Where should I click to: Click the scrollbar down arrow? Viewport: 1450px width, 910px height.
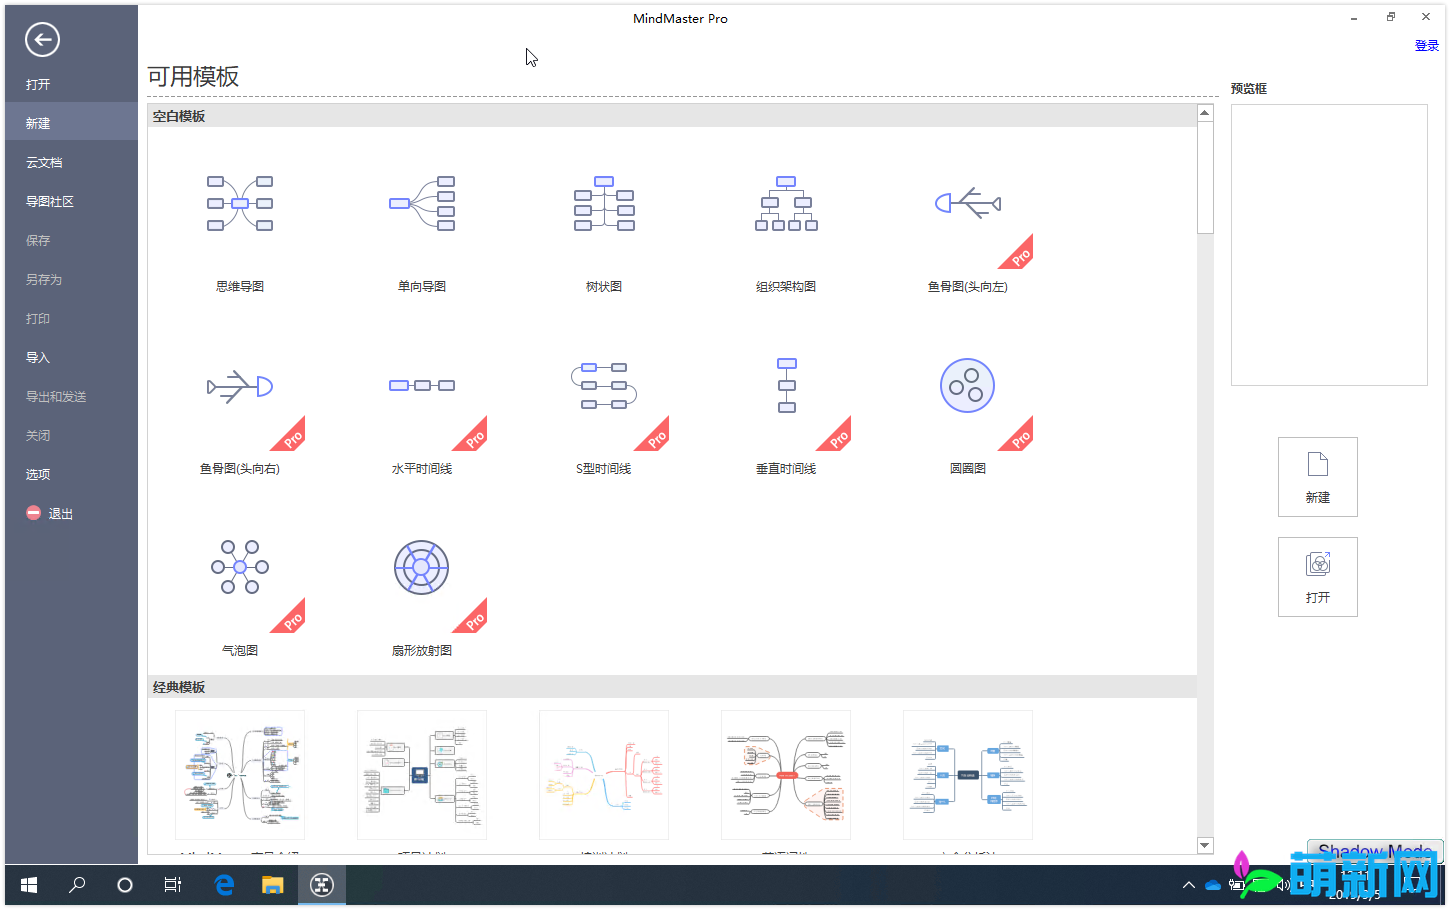(1204, 845)
